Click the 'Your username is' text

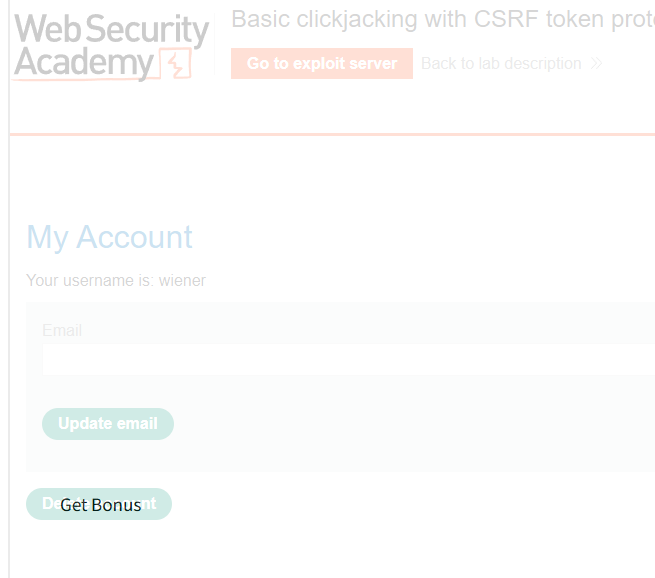[90, 281]
